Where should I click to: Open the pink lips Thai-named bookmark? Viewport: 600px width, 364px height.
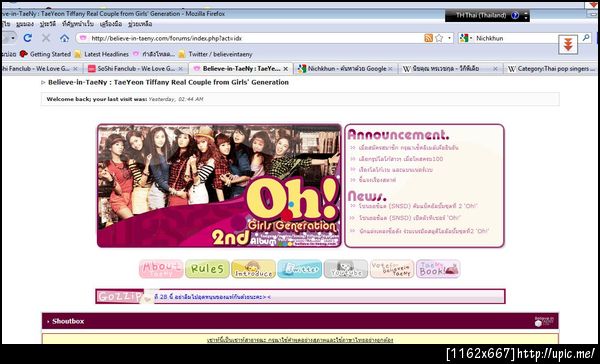point(153,54)
